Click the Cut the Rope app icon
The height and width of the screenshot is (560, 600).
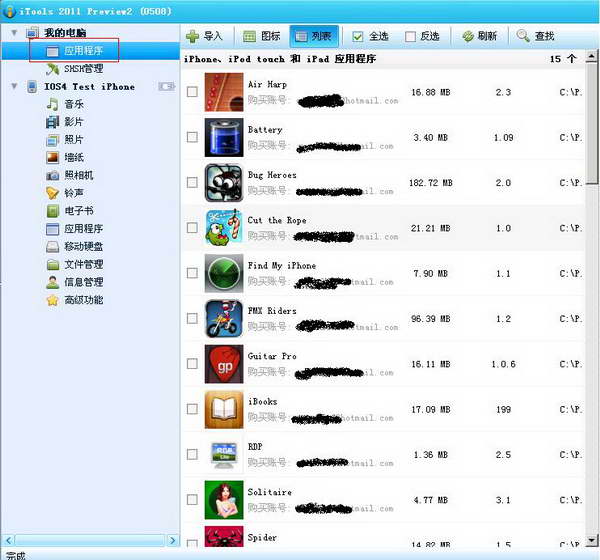tap(224, 228)
